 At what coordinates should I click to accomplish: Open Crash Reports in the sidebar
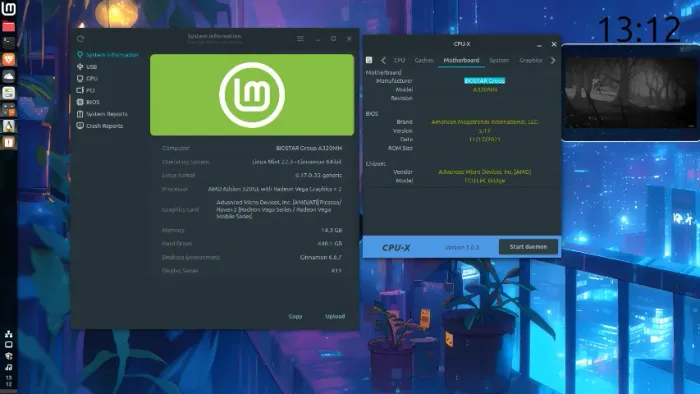[100, 126]
